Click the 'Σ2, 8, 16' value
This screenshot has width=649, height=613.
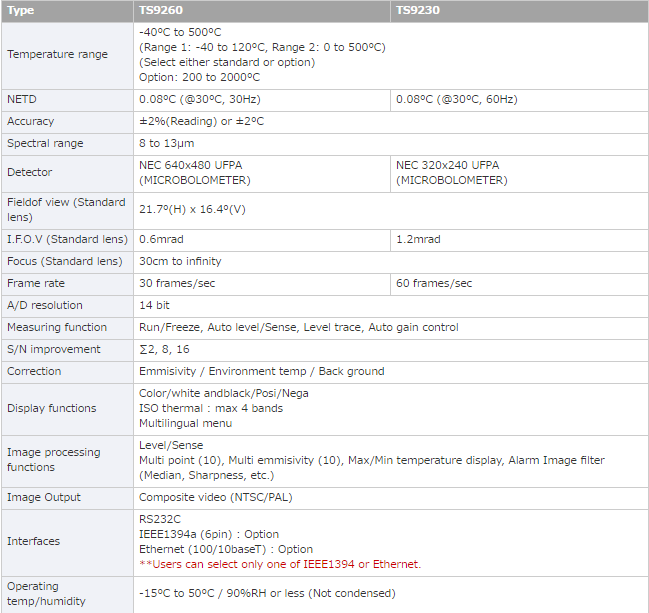coord(164,349)
